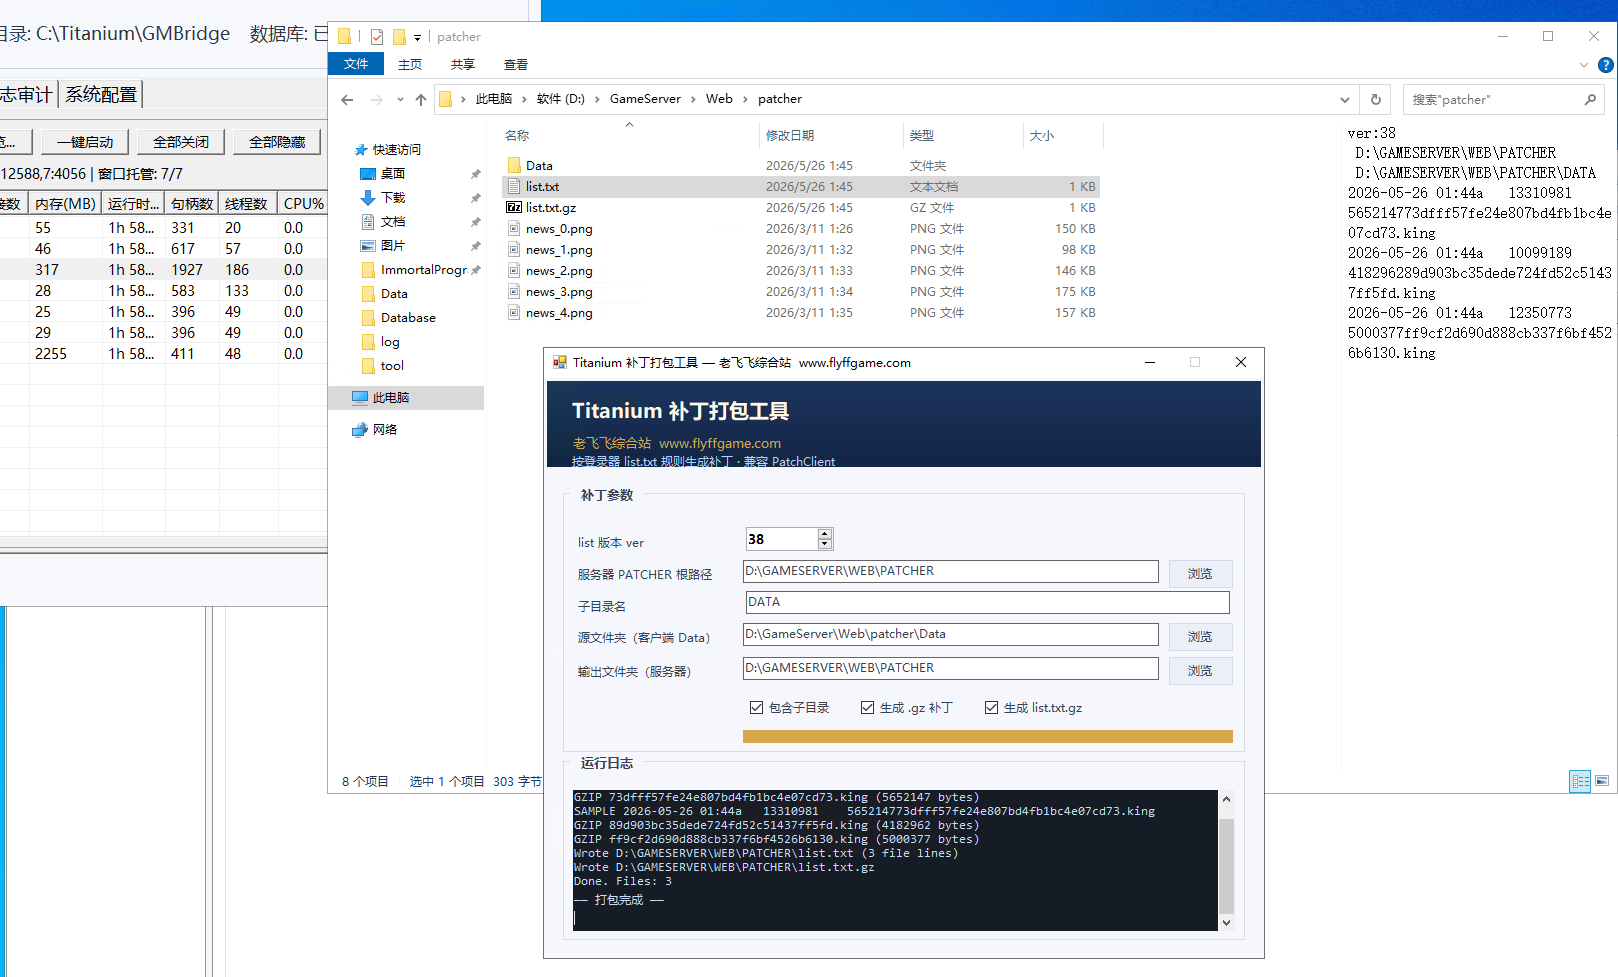
Task: Switch to details view in the status bar
Action: coord(1581,781)
